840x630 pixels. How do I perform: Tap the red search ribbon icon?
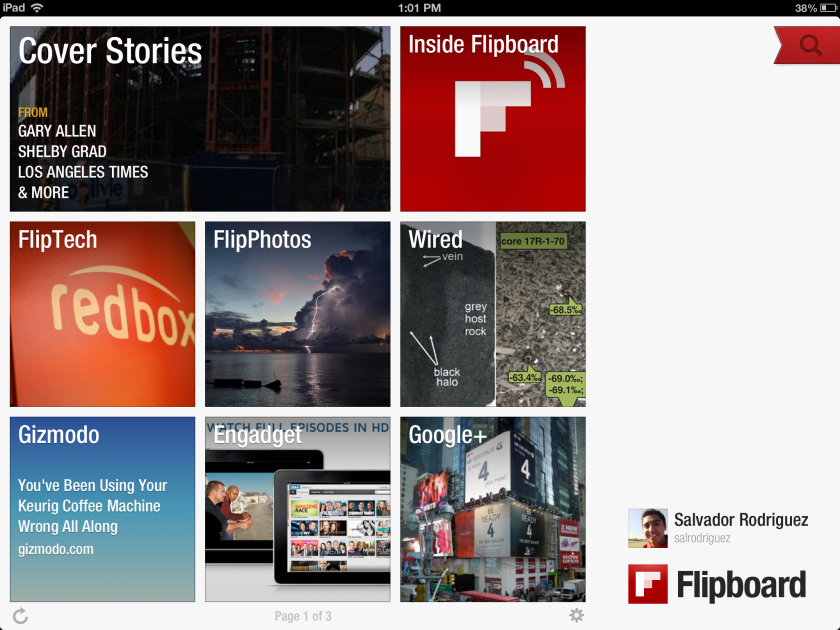808,46
